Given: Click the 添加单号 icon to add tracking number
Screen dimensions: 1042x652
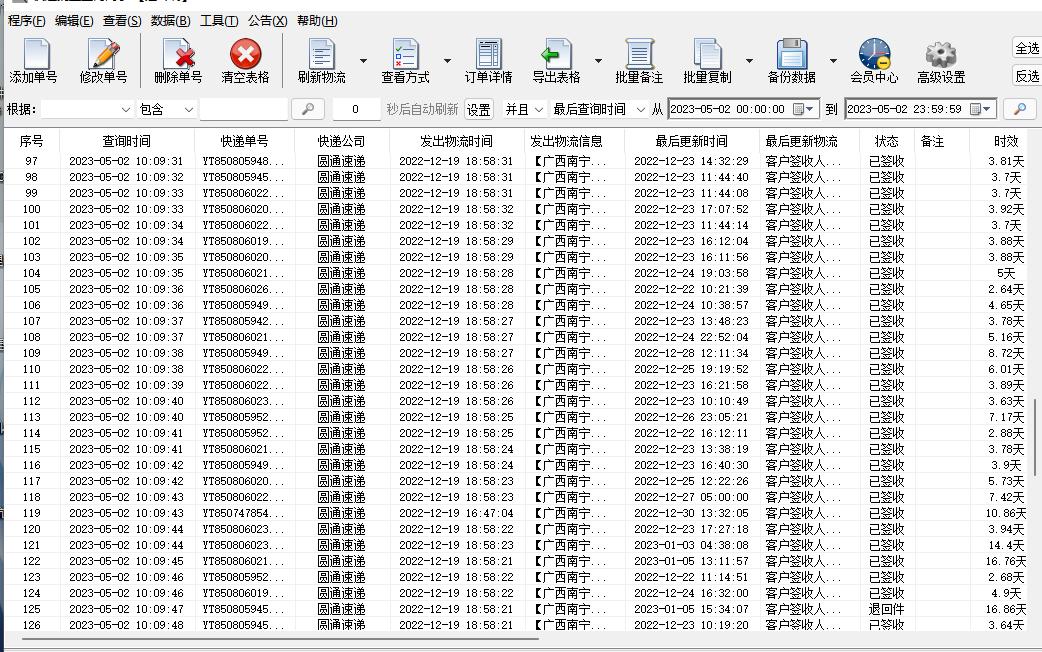Looking at the screenshot, I should [34, 58].
